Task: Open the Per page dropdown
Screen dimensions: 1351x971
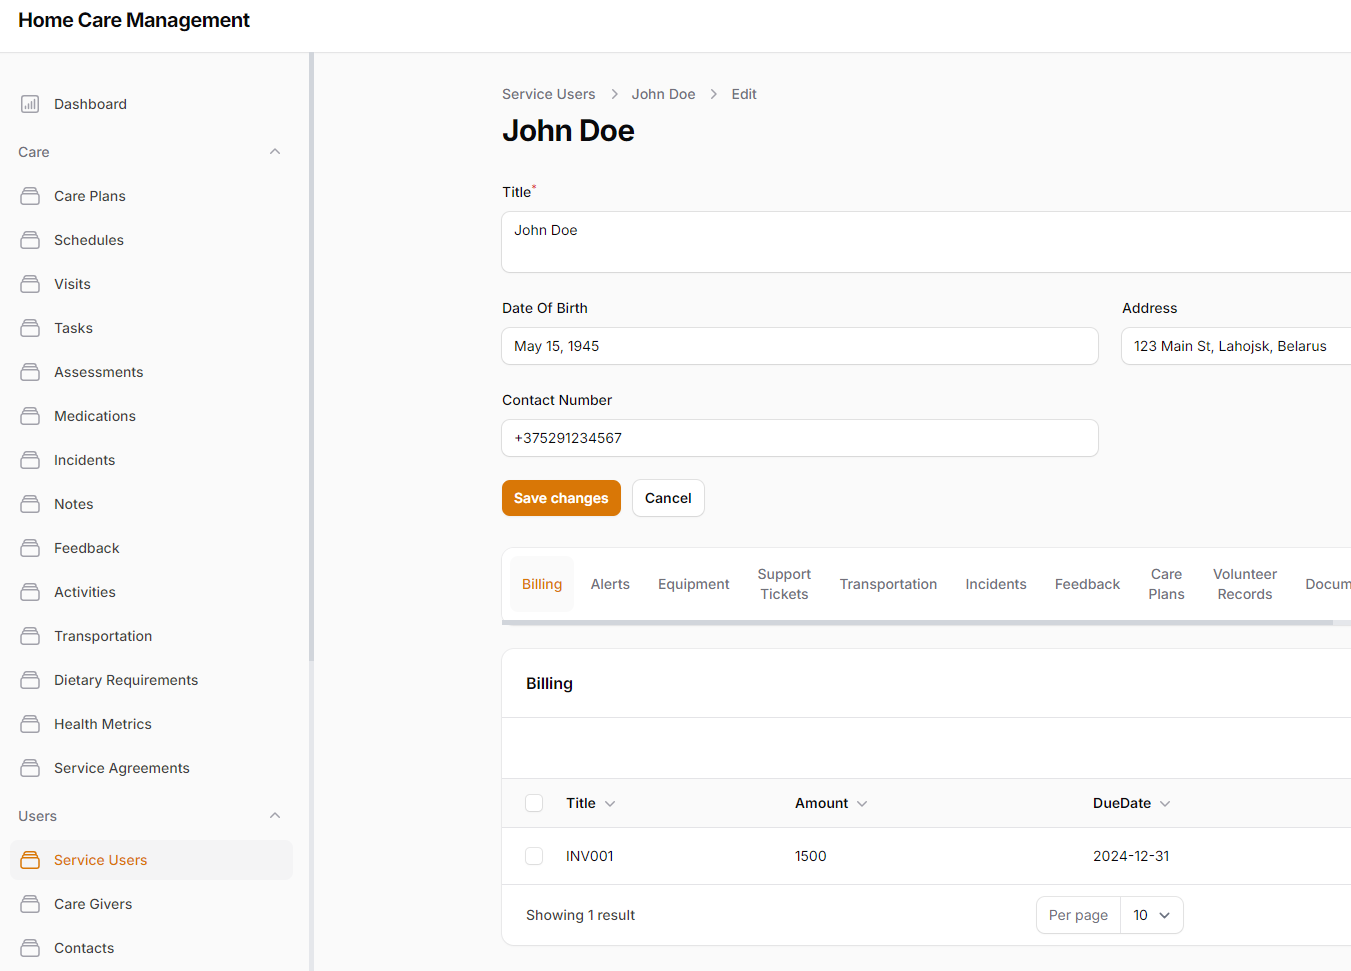Action: (x=1151, y=915)
